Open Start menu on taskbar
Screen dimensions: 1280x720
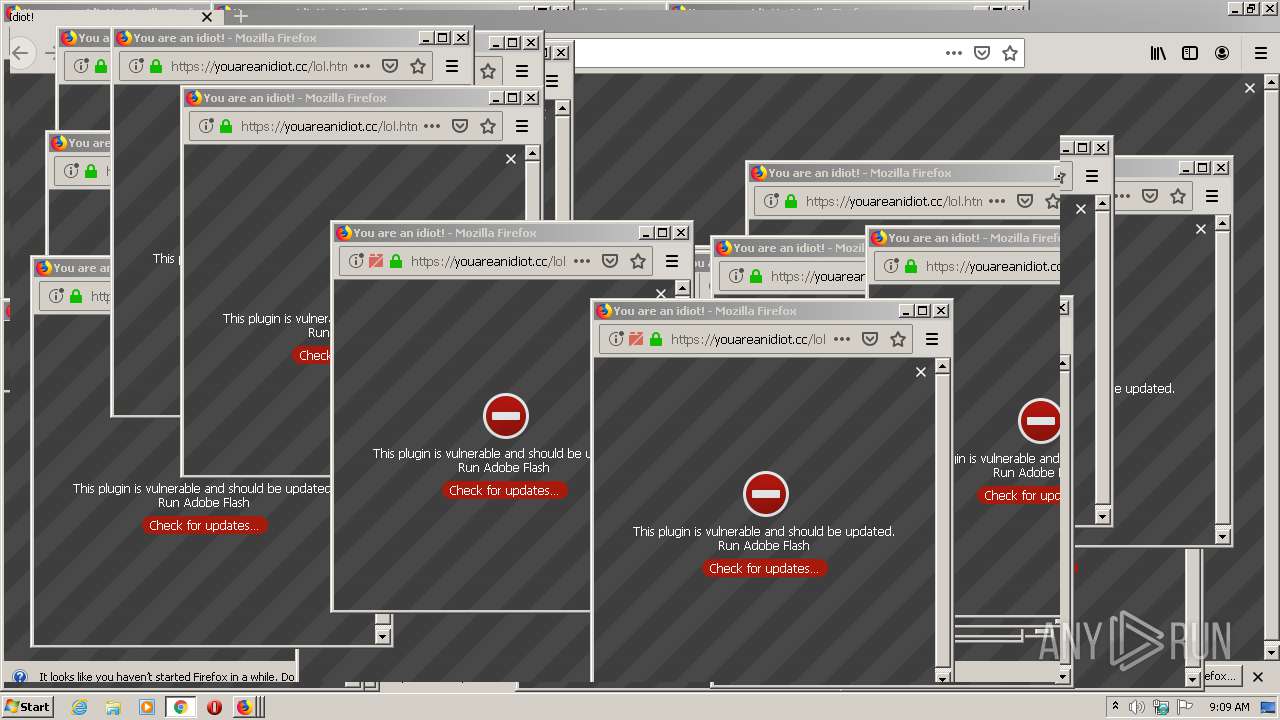pyautogui.click(x=27, y=706)
